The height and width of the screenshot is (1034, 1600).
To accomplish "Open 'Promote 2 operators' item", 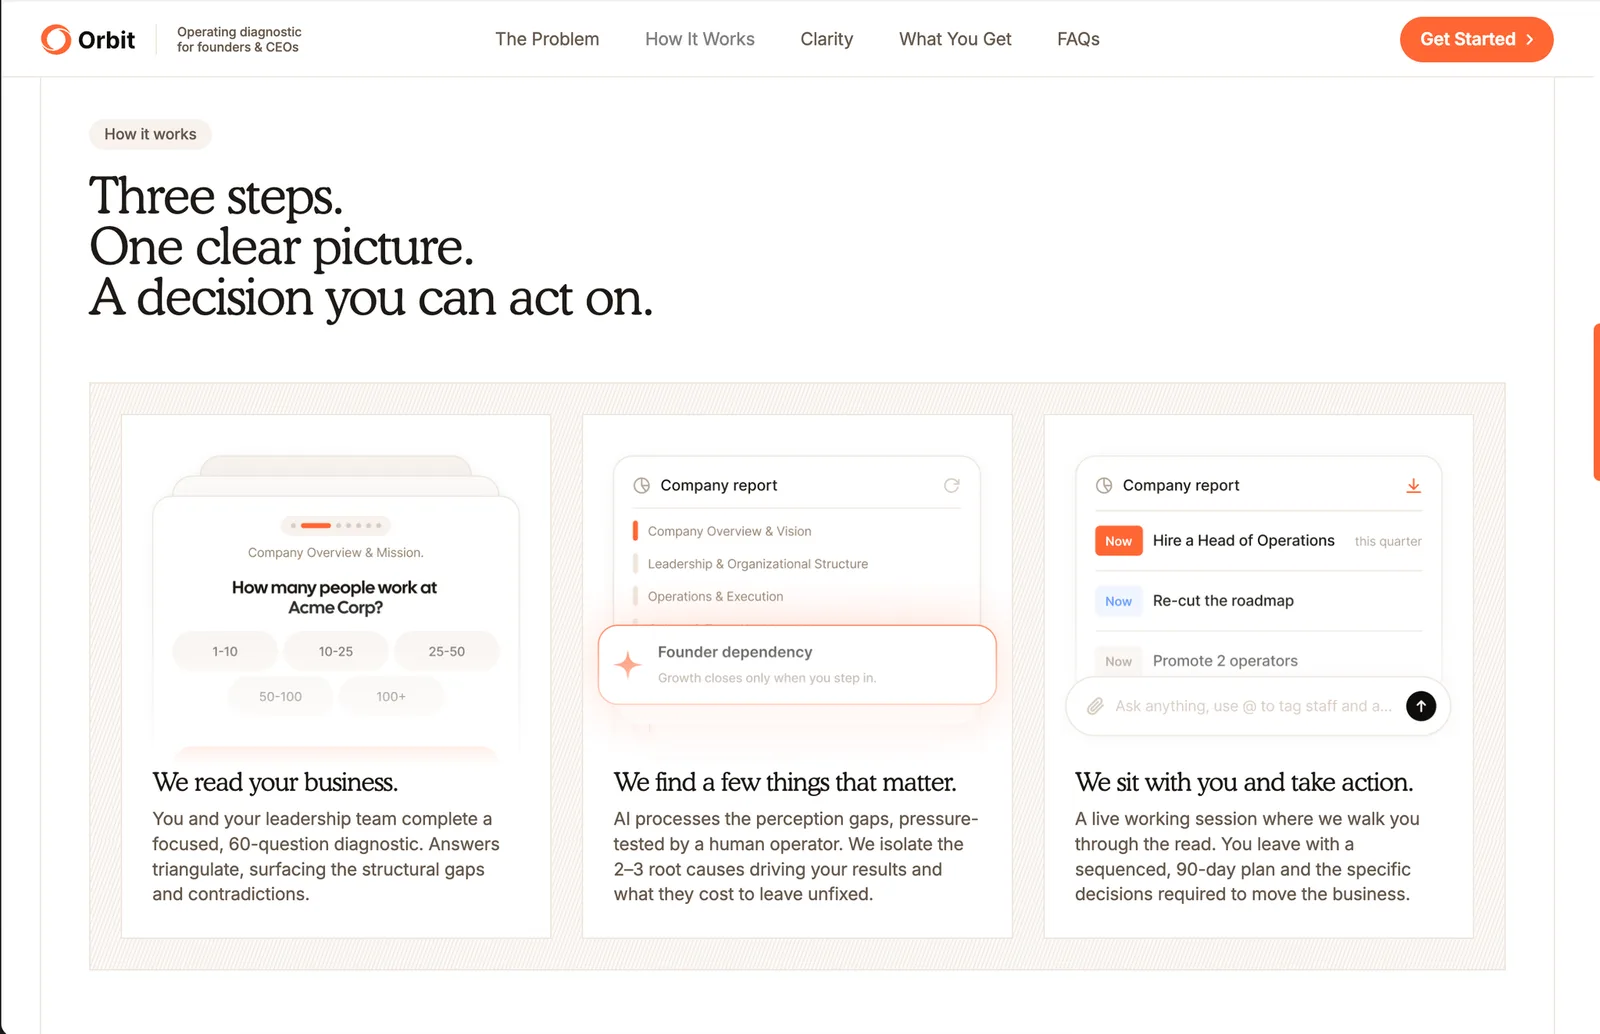I will 1225,660.
